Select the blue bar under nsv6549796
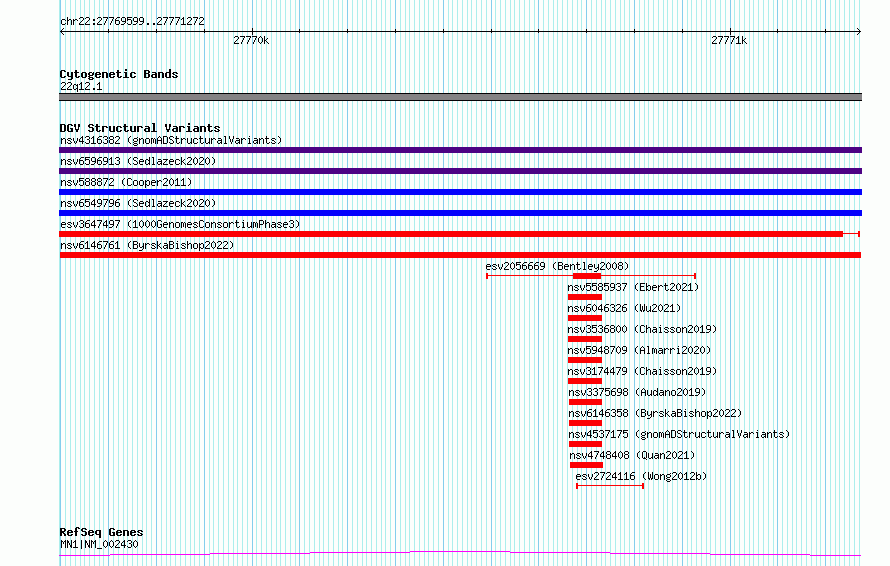 [460, 213]
